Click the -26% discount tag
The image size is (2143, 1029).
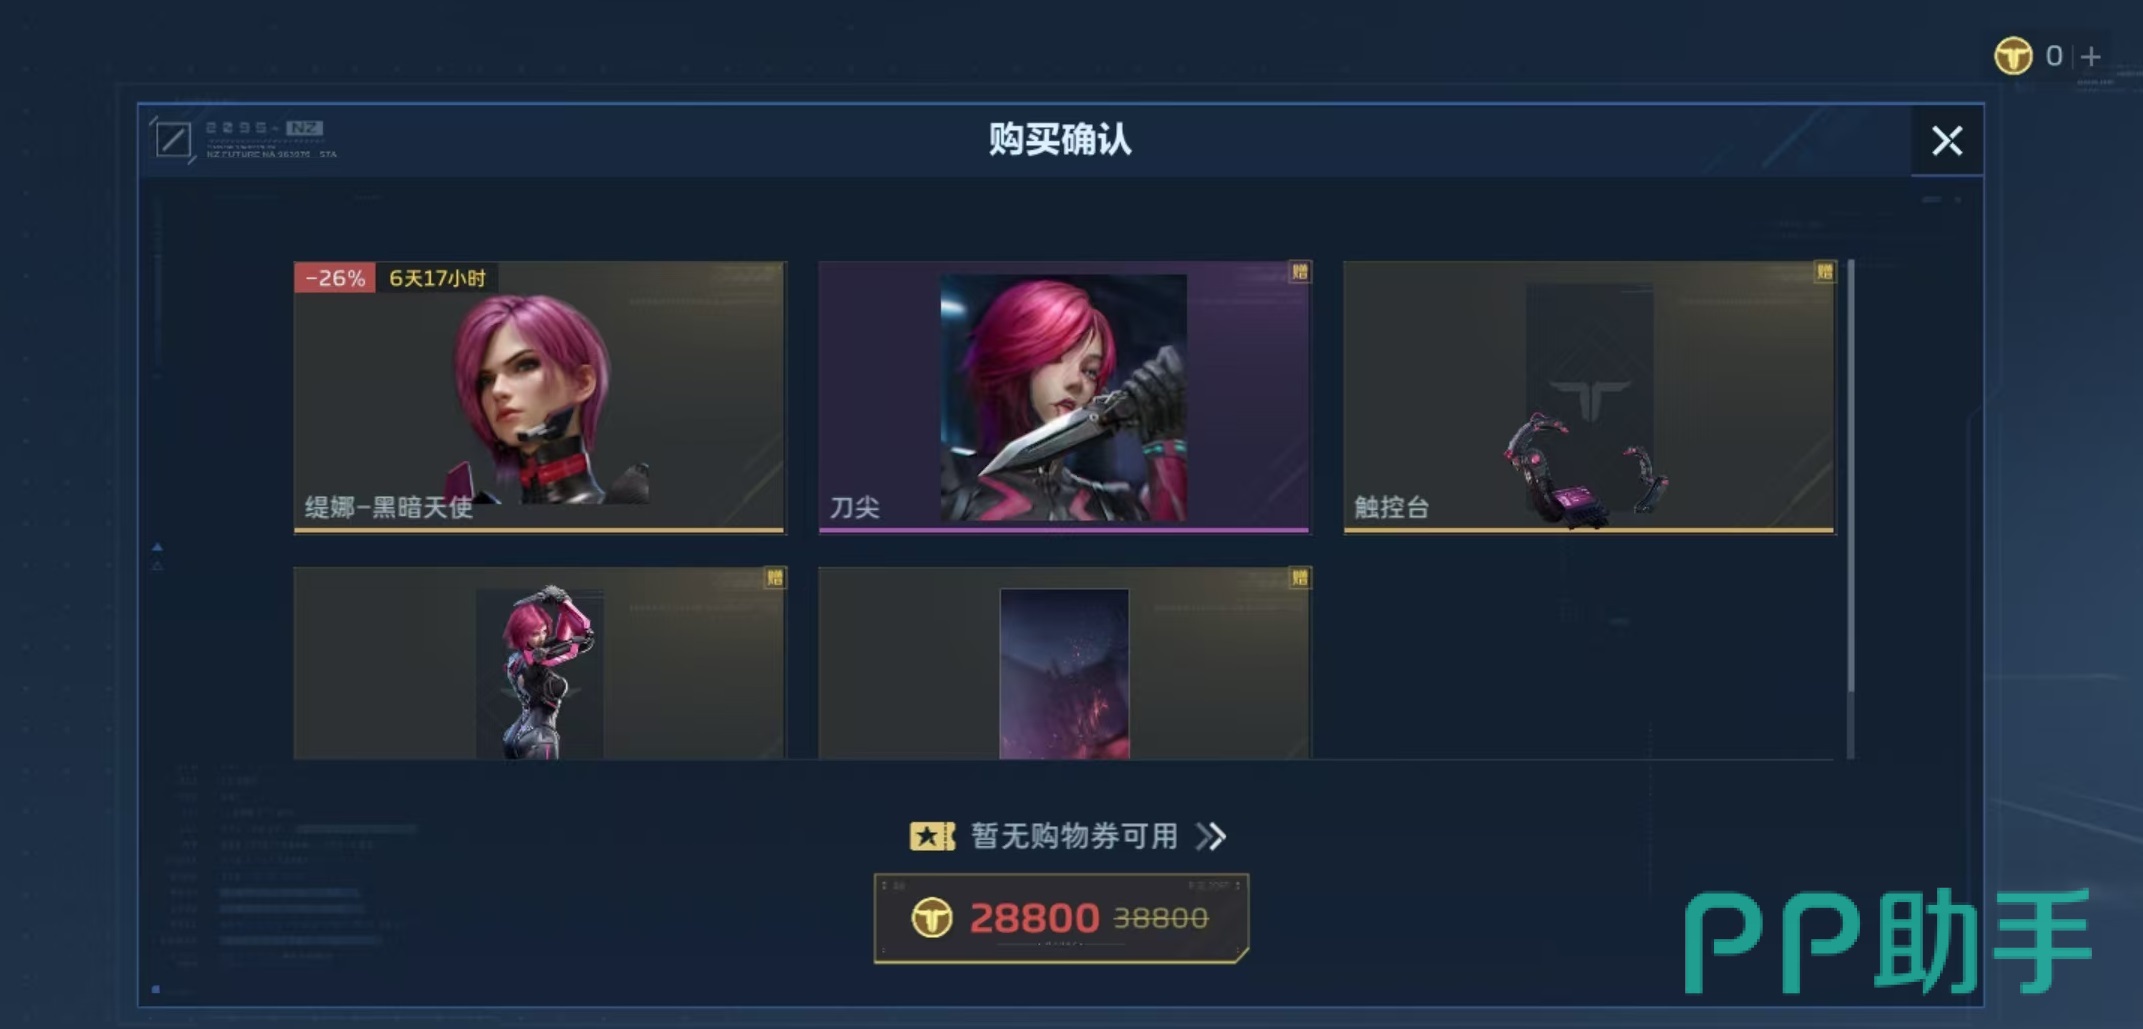point(335,278)
